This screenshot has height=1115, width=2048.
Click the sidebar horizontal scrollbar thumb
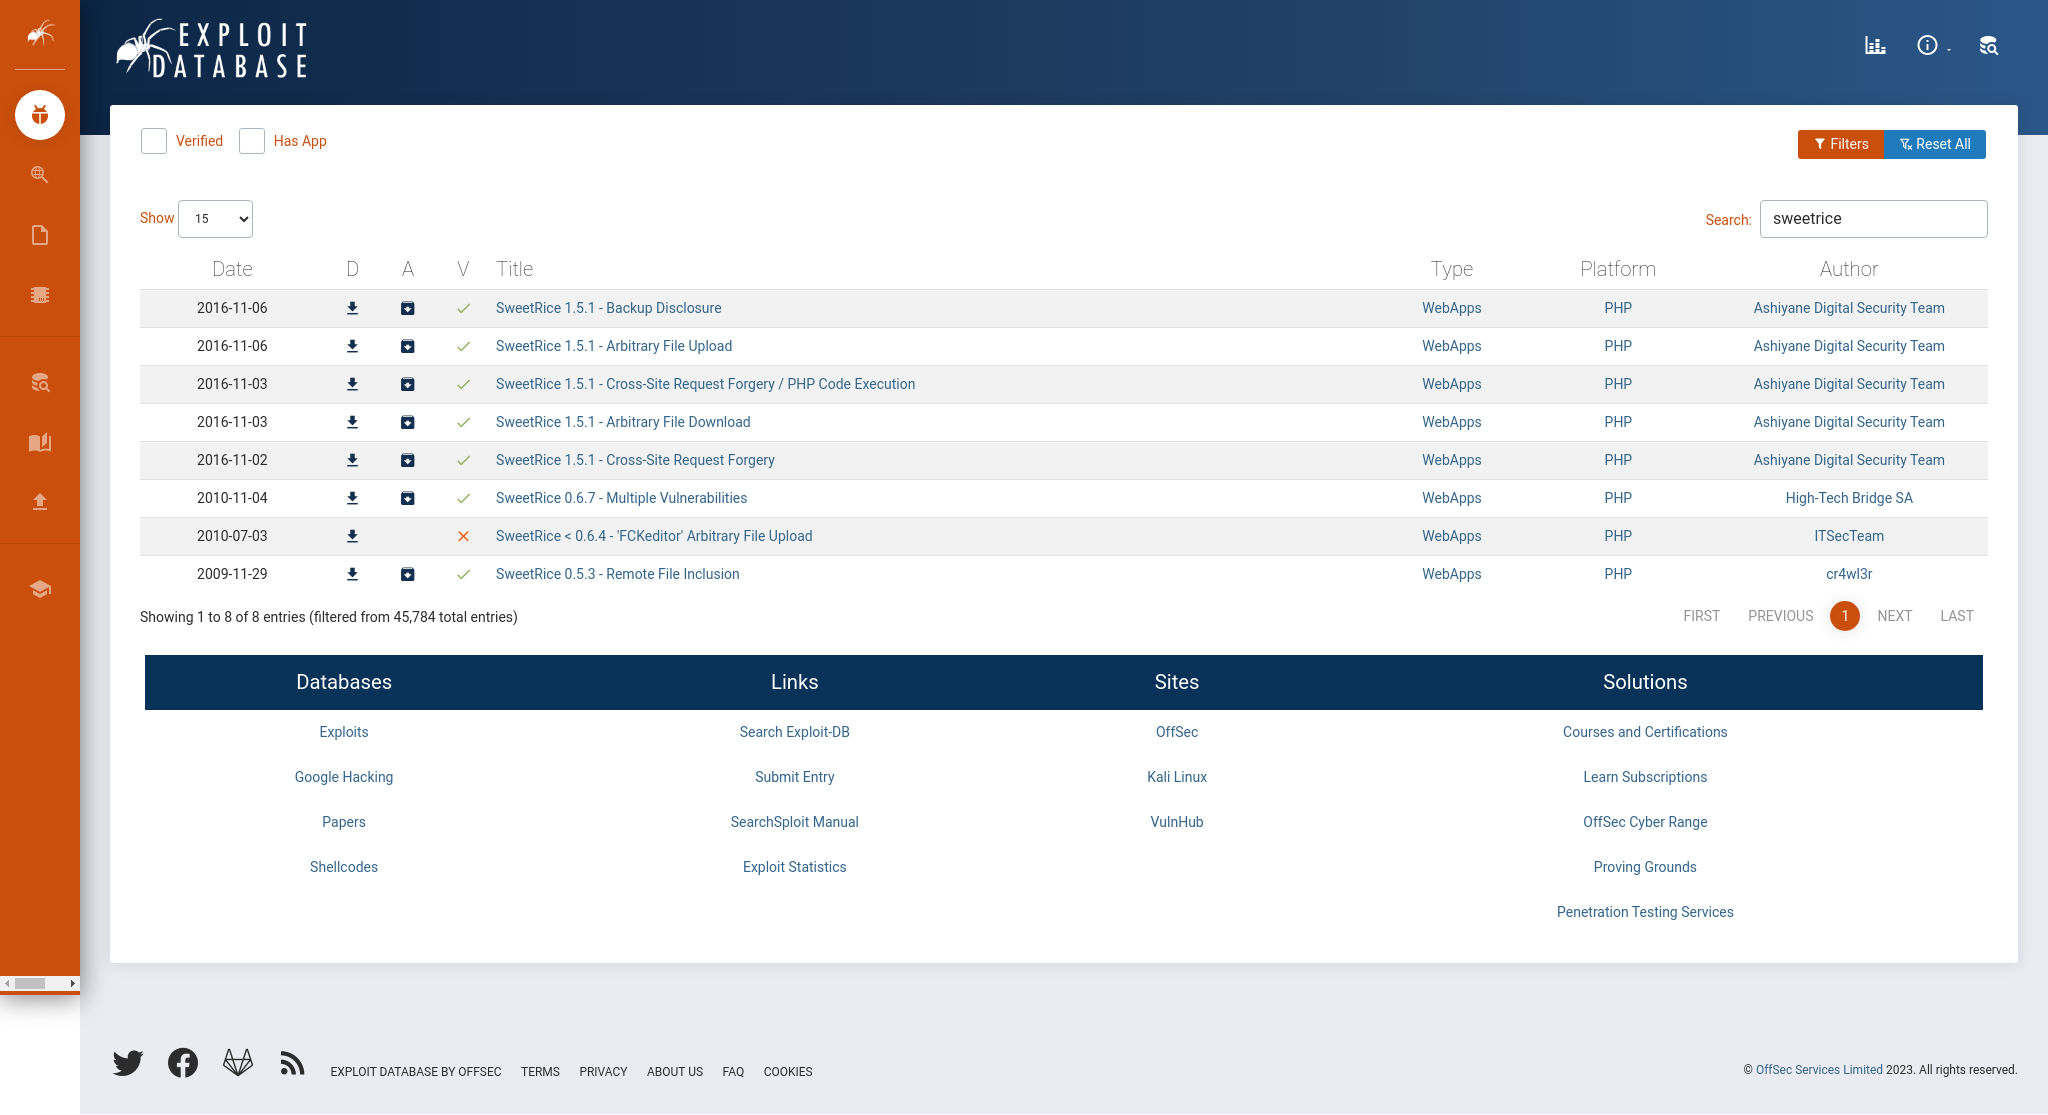tap(30, 983)
